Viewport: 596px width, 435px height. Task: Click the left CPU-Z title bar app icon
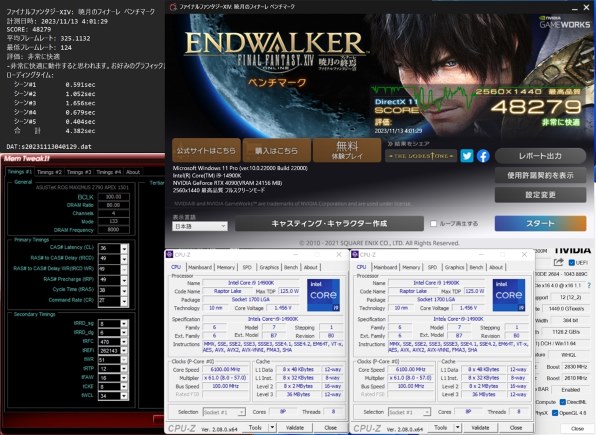click(170, 254)
